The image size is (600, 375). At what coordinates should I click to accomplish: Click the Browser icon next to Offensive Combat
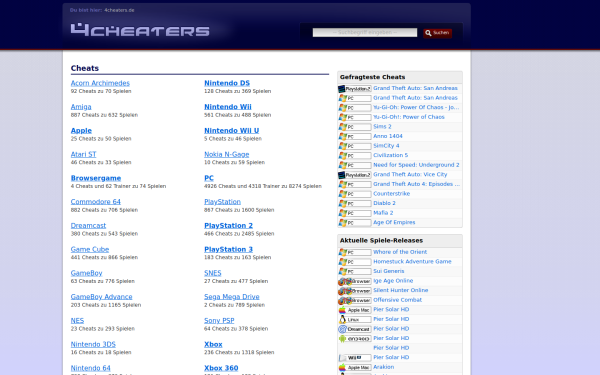click(355, 300)
